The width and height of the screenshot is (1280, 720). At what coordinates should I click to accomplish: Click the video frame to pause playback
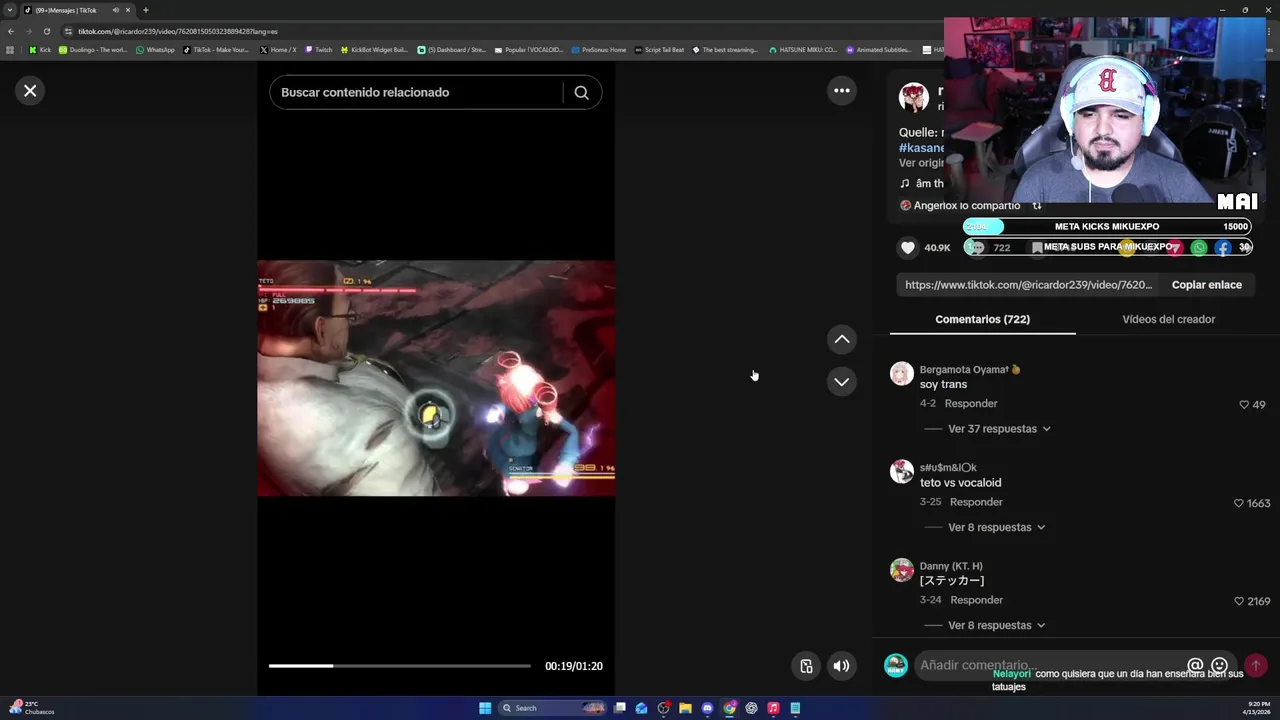(436, 378)
